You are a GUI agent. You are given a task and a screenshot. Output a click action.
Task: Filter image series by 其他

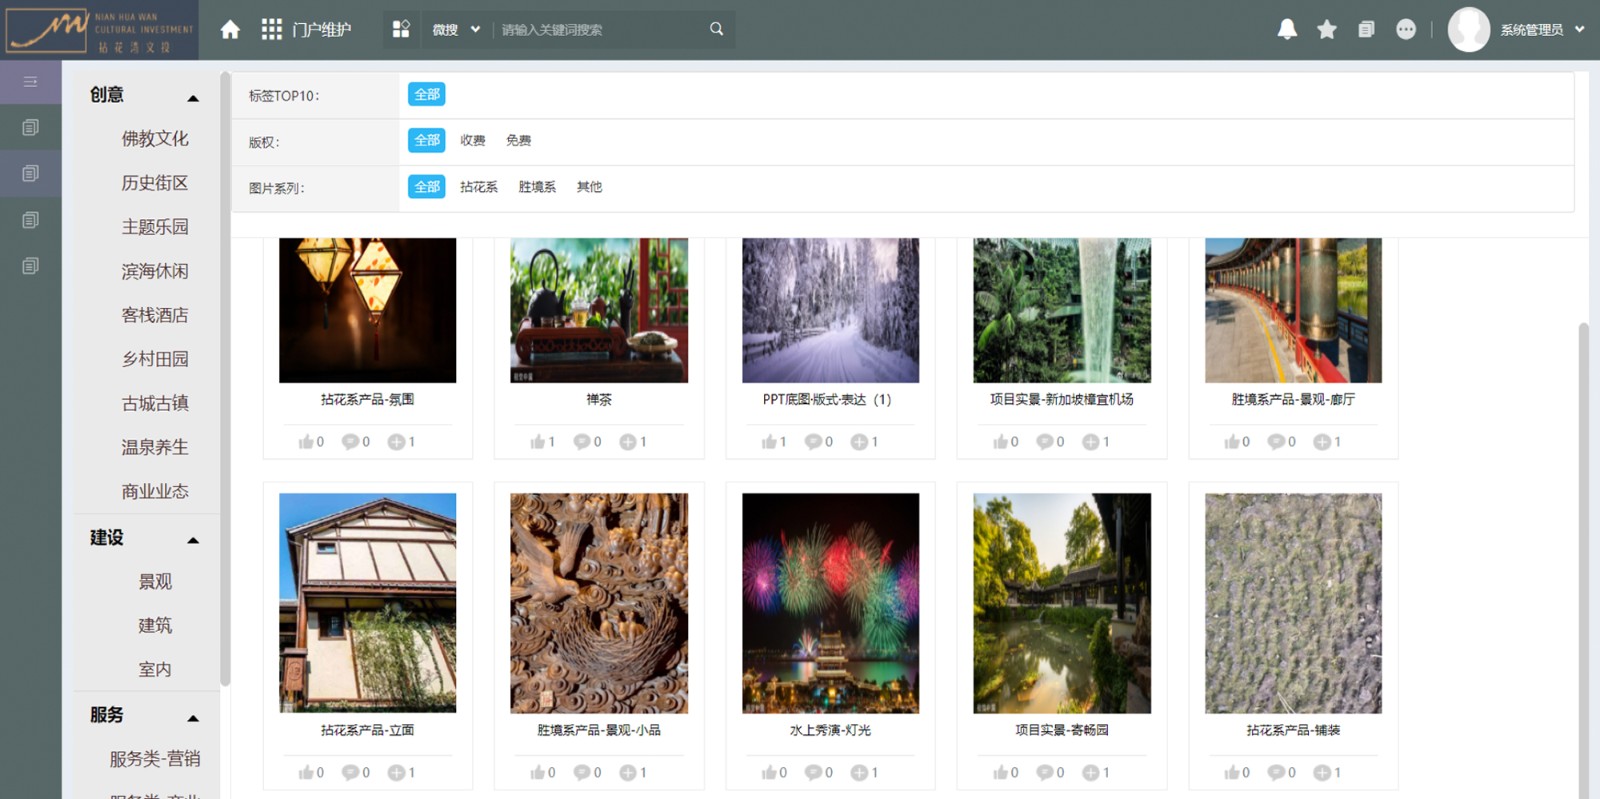tap(589, 187)
